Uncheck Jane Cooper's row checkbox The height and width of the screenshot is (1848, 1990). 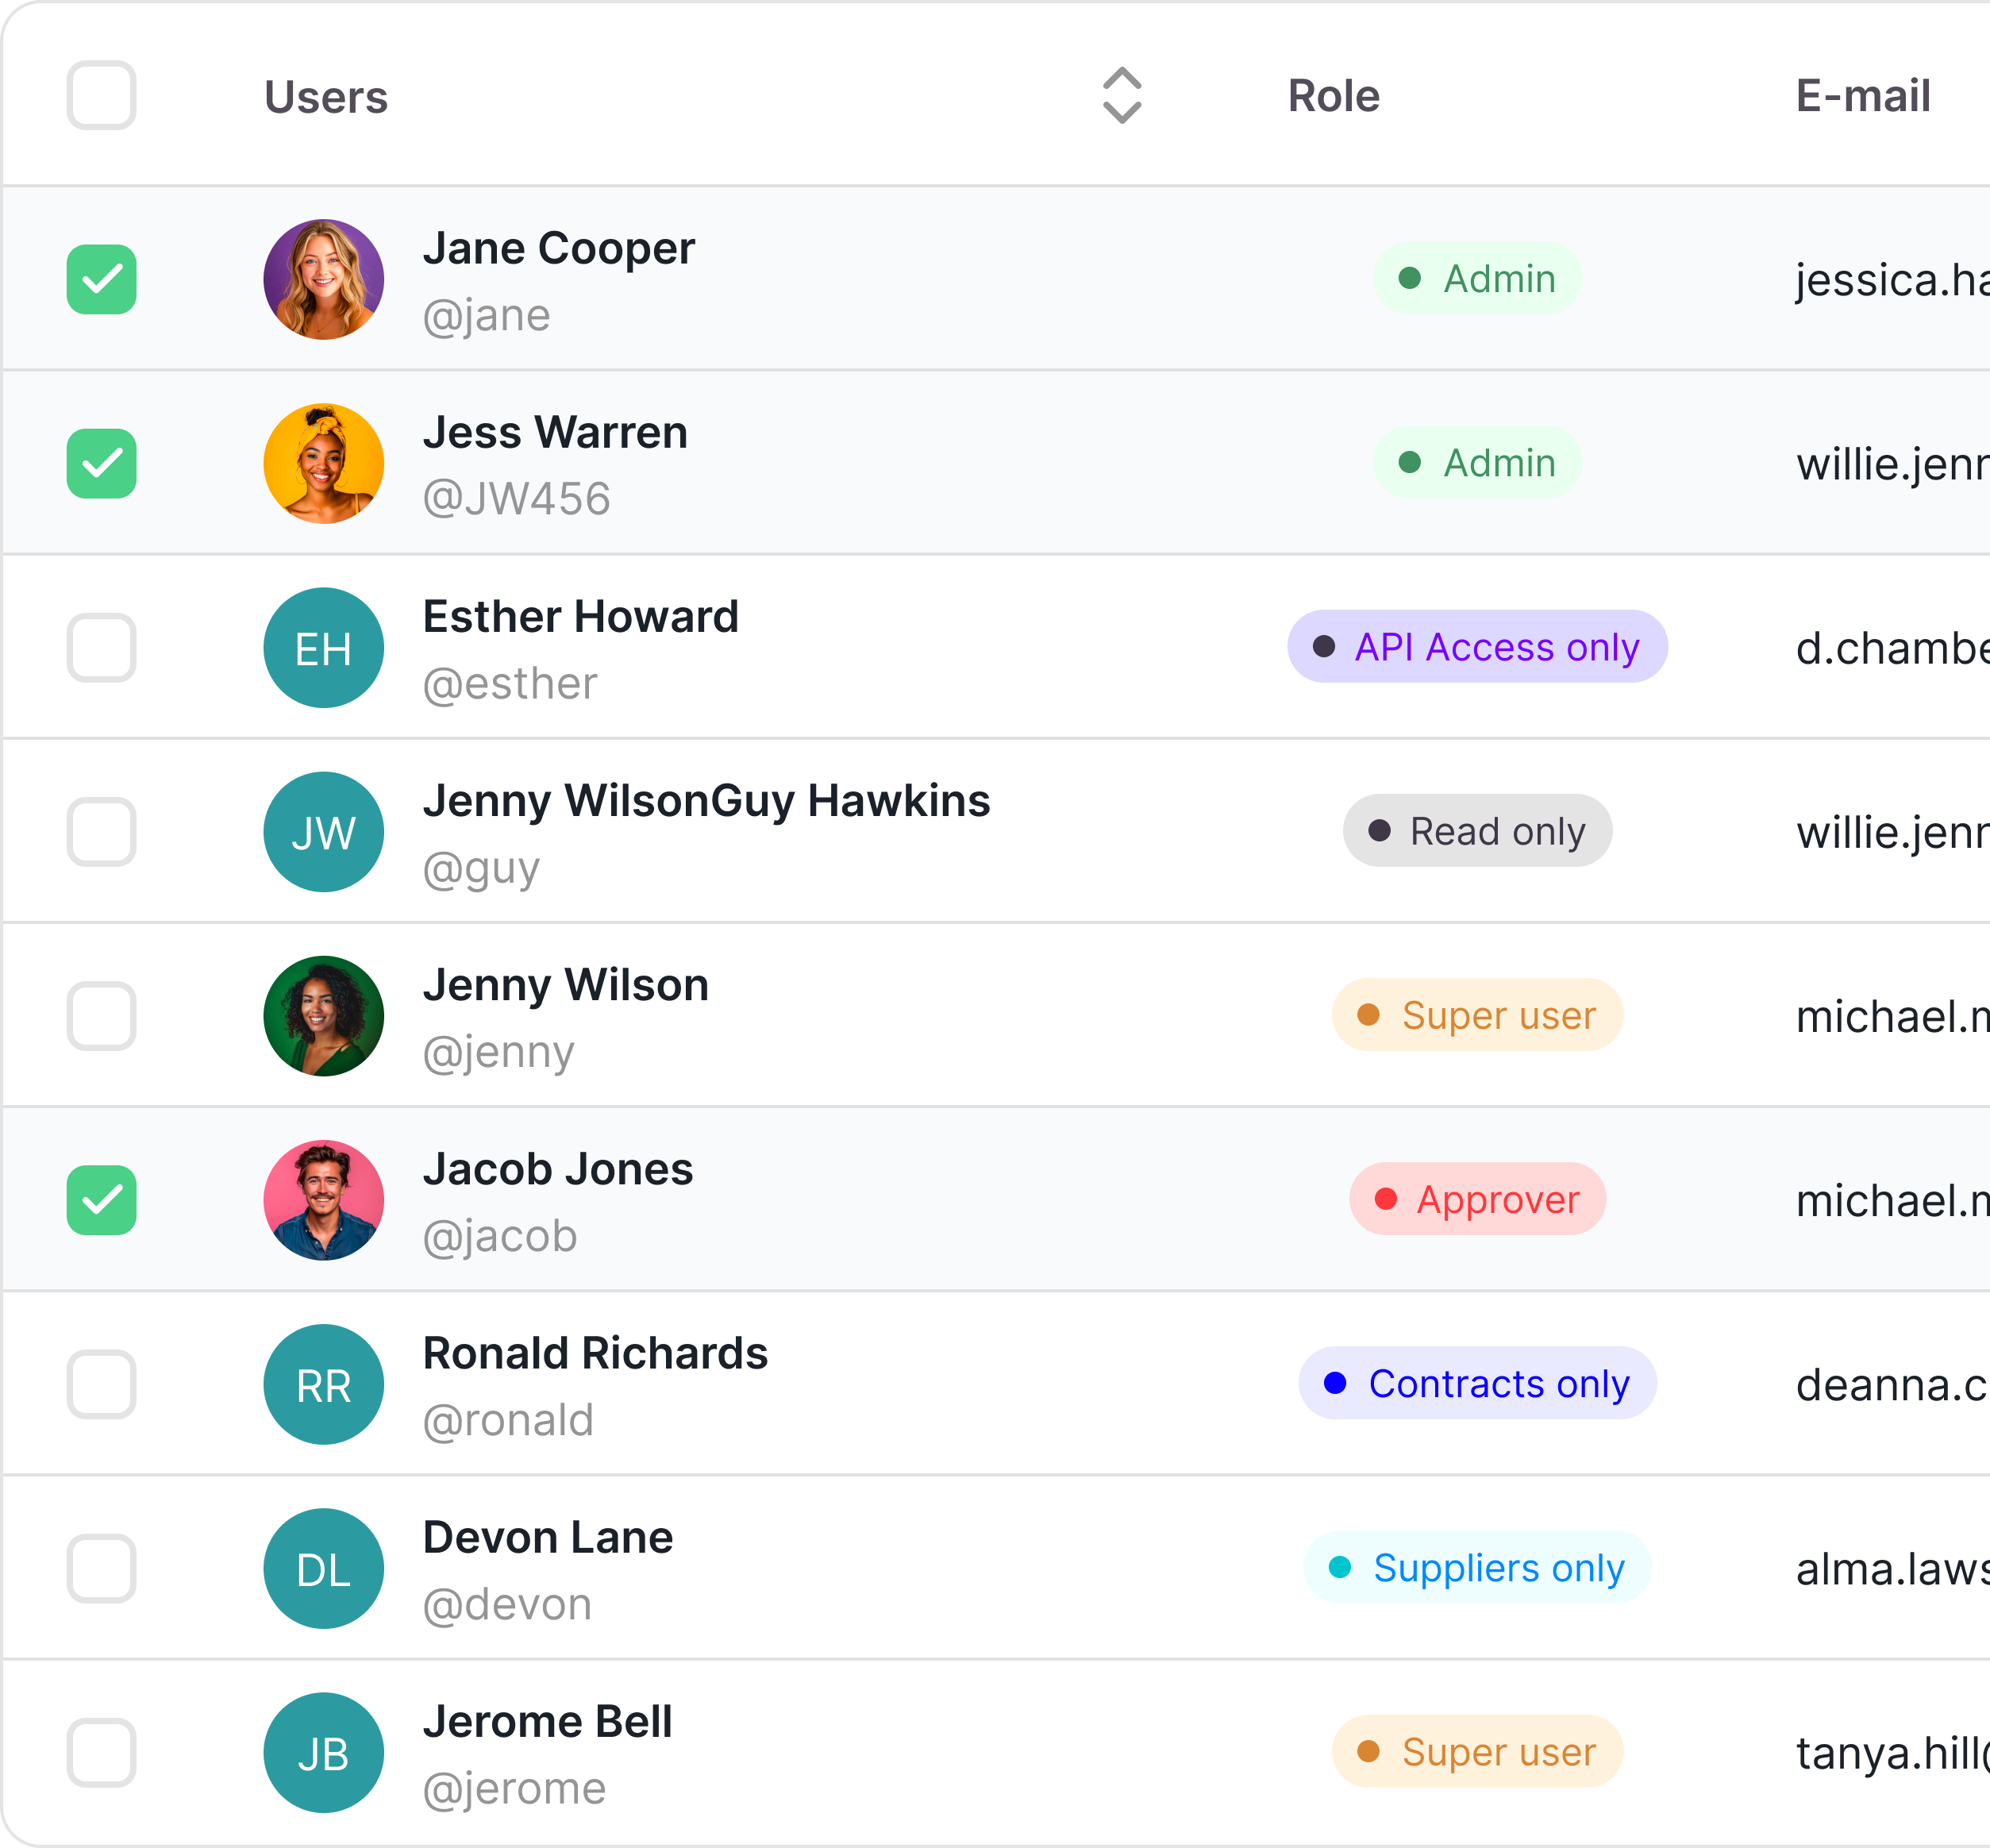click(x=101, y=279)
